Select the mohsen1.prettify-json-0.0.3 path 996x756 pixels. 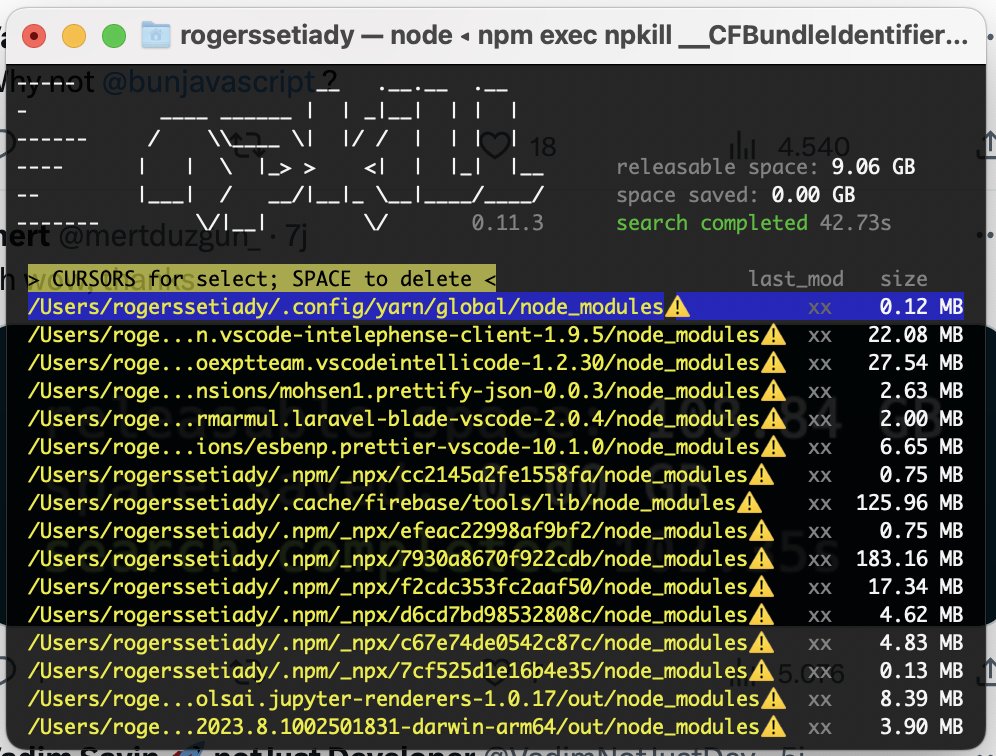click(x=394, y=391)
